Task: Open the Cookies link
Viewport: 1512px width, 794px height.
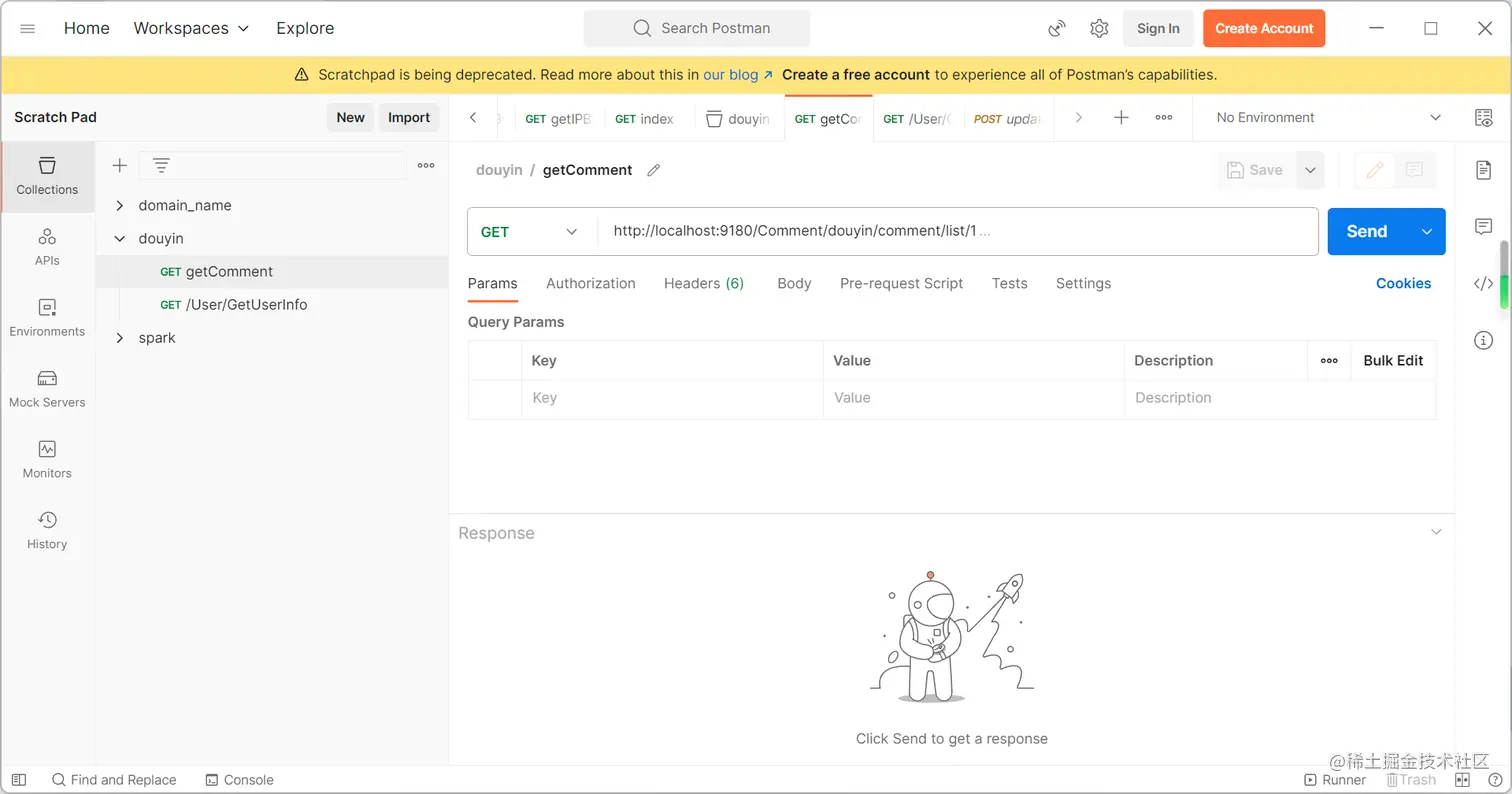Action: [x=1403, y=283]
